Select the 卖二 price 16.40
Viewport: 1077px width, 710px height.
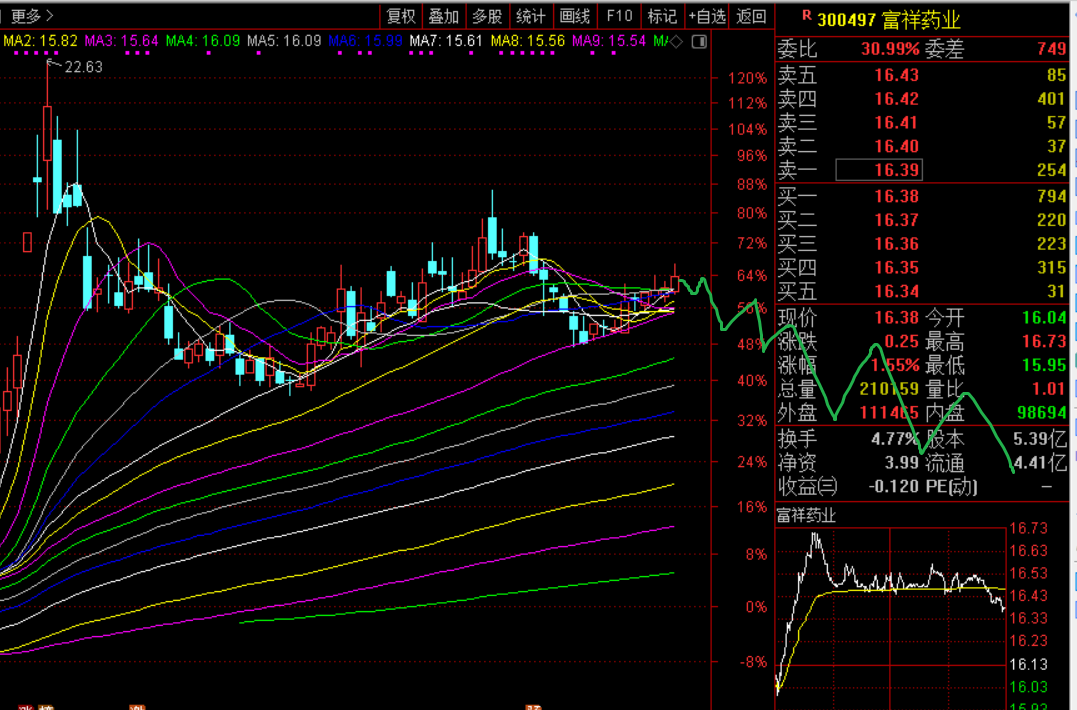tap(896, 146)
